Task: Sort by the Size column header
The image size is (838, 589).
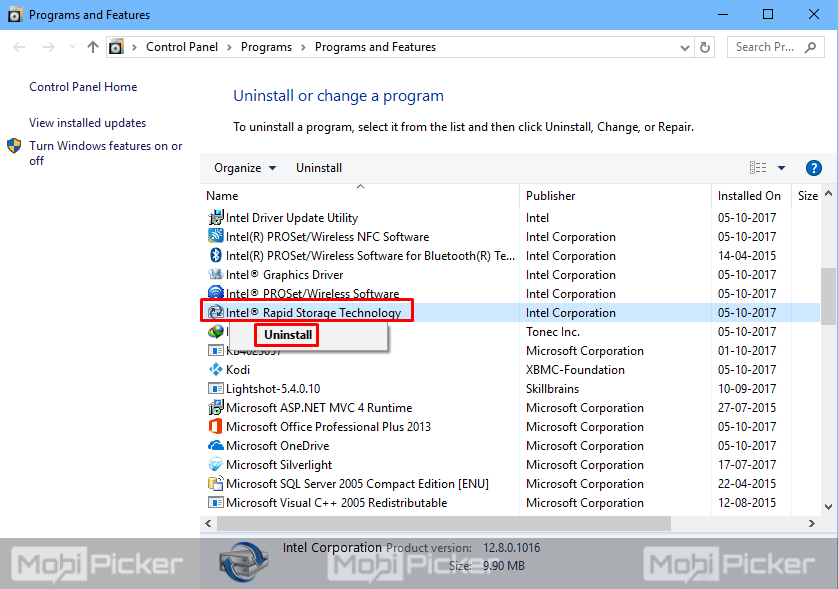Action: (x=806, y=196)
